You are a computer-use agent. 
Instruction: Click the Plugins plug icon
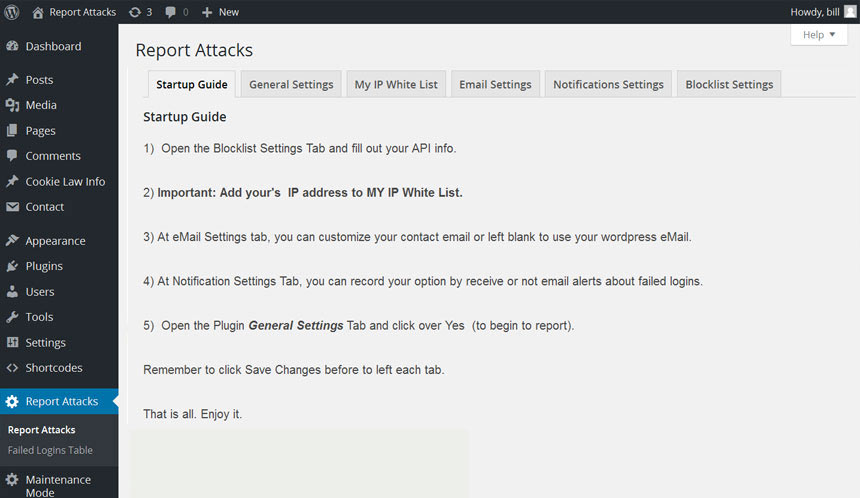pos(12,266)
